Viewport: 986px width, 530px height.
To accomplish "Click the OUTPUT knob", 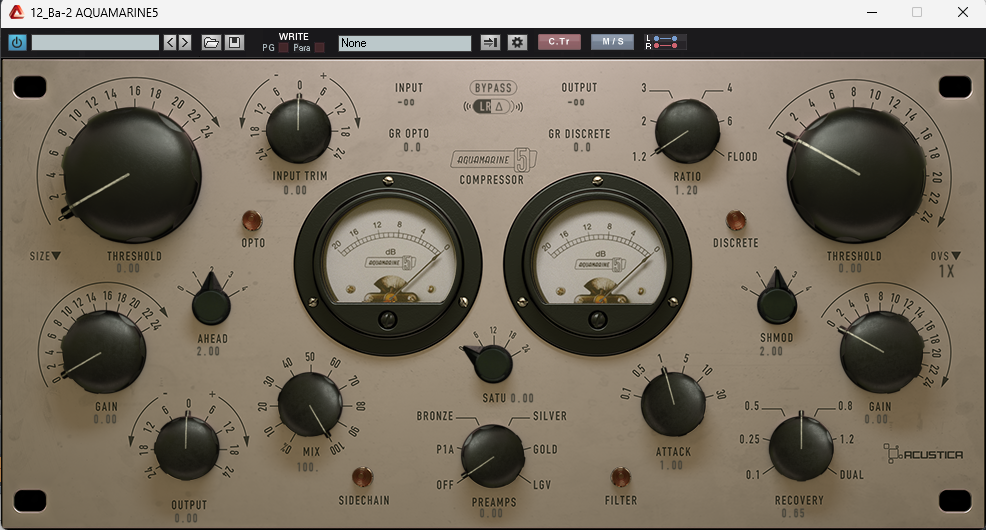I will click(x=187, y=448).
